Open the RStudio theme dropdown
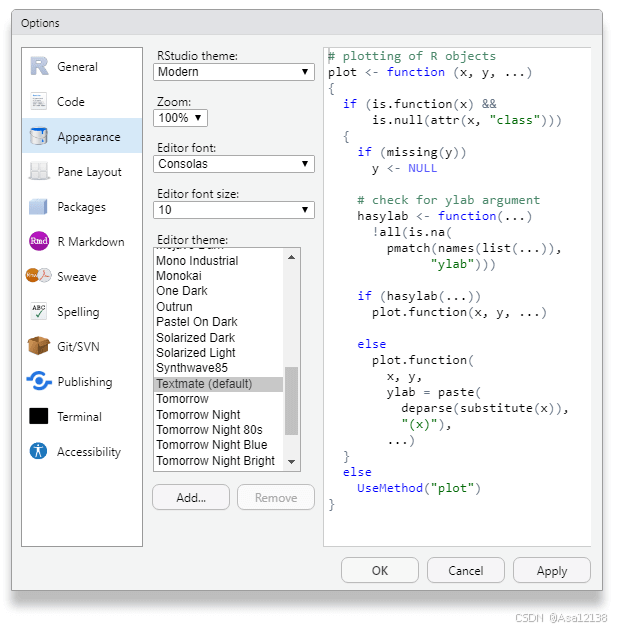617x629 pixels. pos(233,72)
